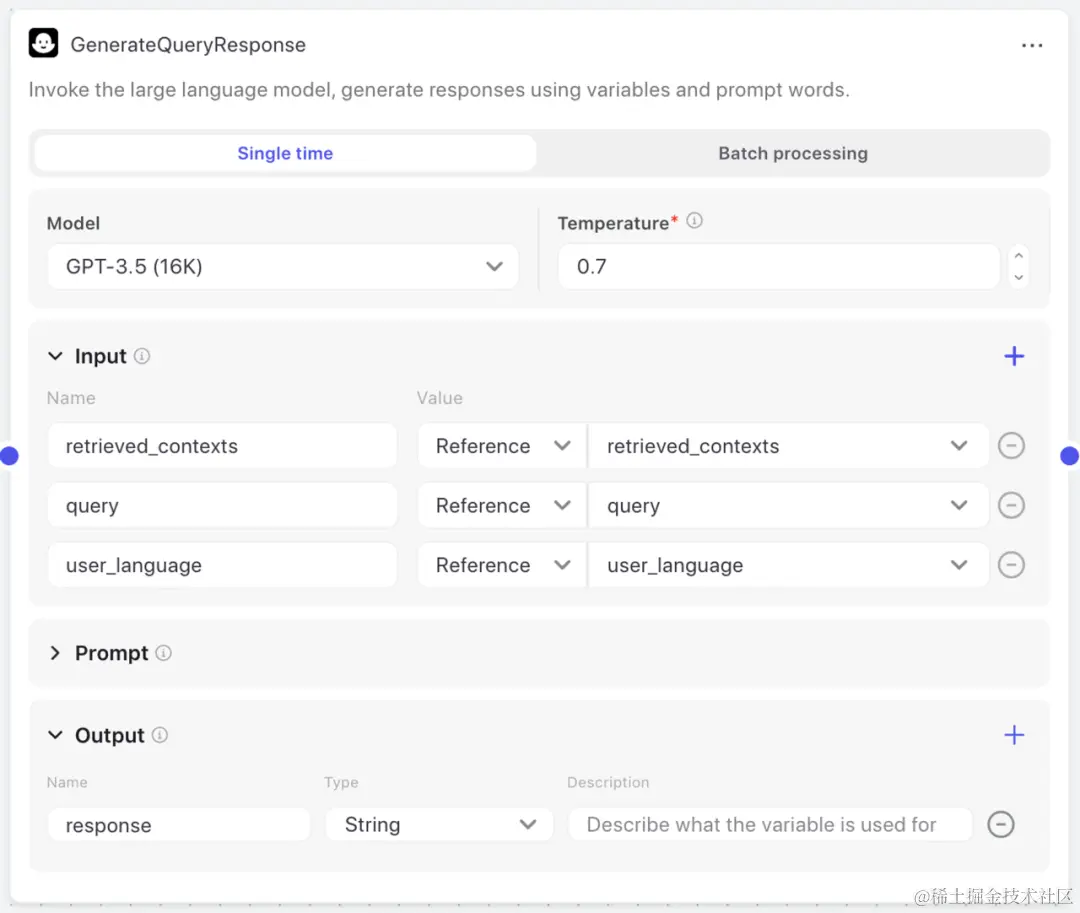Open the three-dot node options menu
Viewport: 1080px width, 913px height.
pyautogui.click(x=1032, y=46)
